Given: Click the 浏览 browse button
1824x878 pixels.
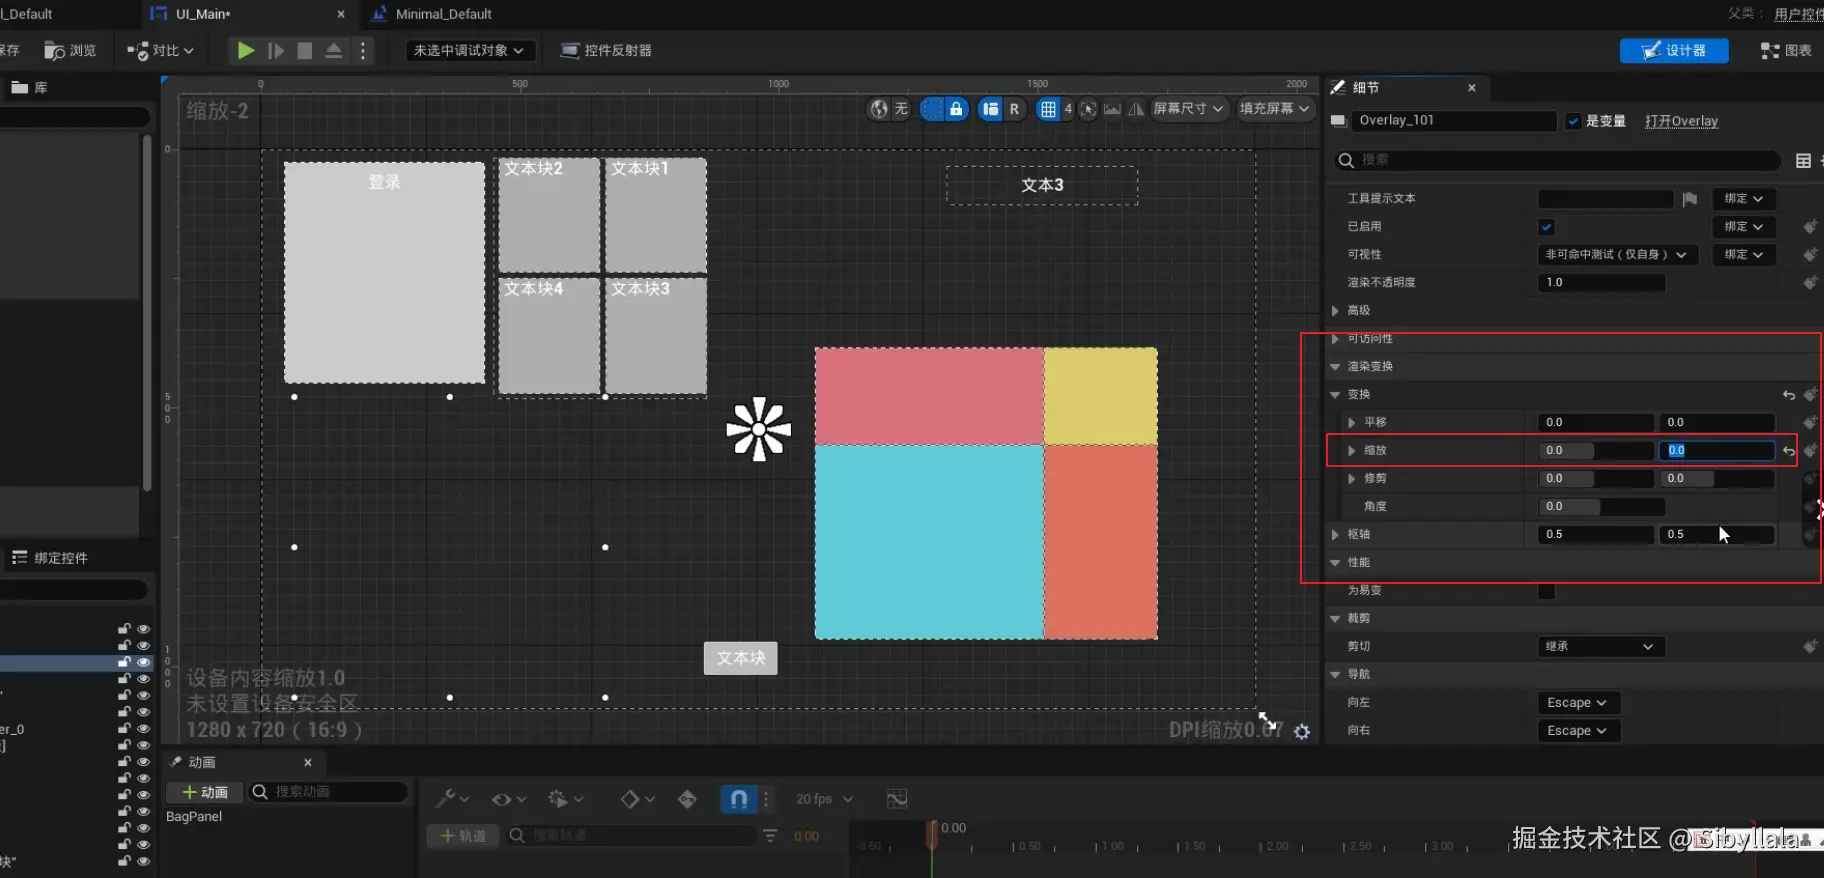Looking at the screenshot, I should pos(70,50).
